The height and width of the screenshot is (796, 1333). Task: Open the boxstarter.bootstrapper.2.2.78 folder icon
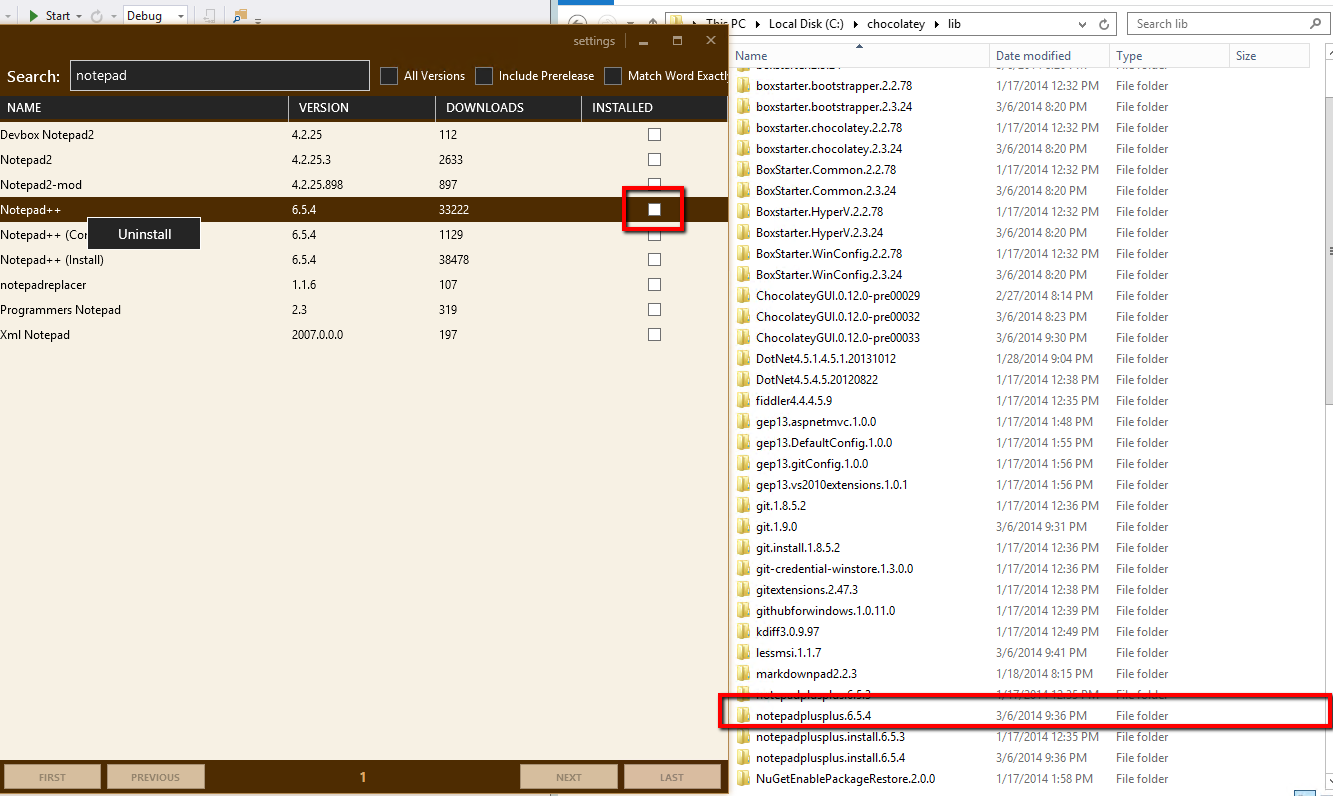[x=743, y=86]
